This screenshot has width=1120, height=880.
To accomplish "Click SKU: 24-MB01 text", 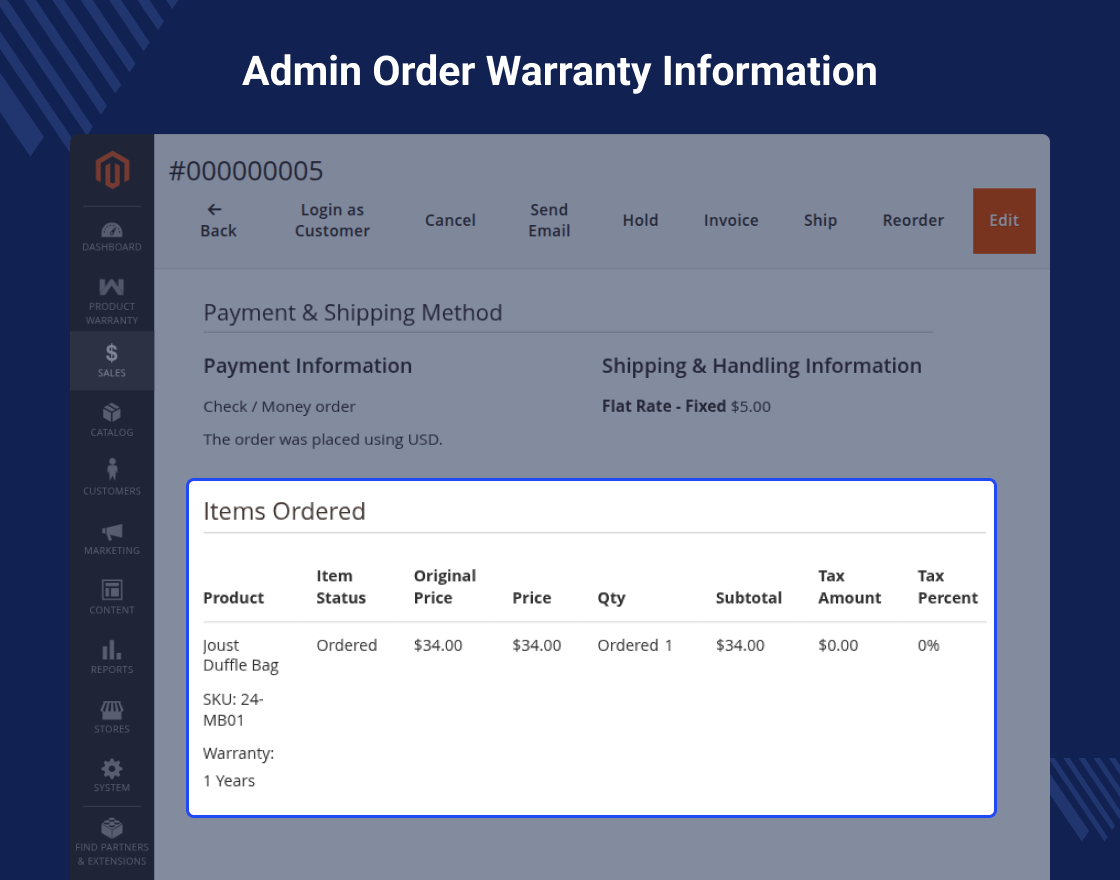I will pos(233,709).
